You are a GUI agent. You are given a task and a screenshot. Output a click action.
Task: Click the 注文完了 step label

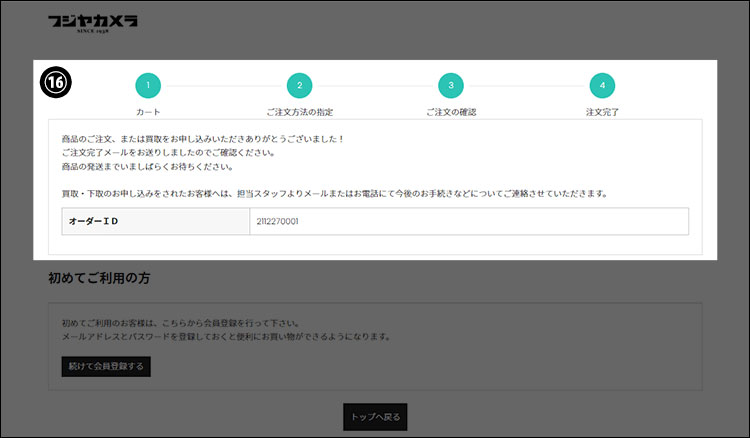click(602, 112)
